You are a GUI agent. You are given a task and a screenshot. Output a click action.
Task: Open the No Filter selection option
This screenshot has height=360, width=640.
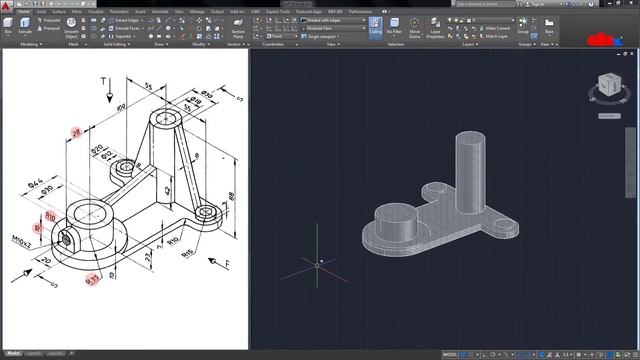coord(394,26)
